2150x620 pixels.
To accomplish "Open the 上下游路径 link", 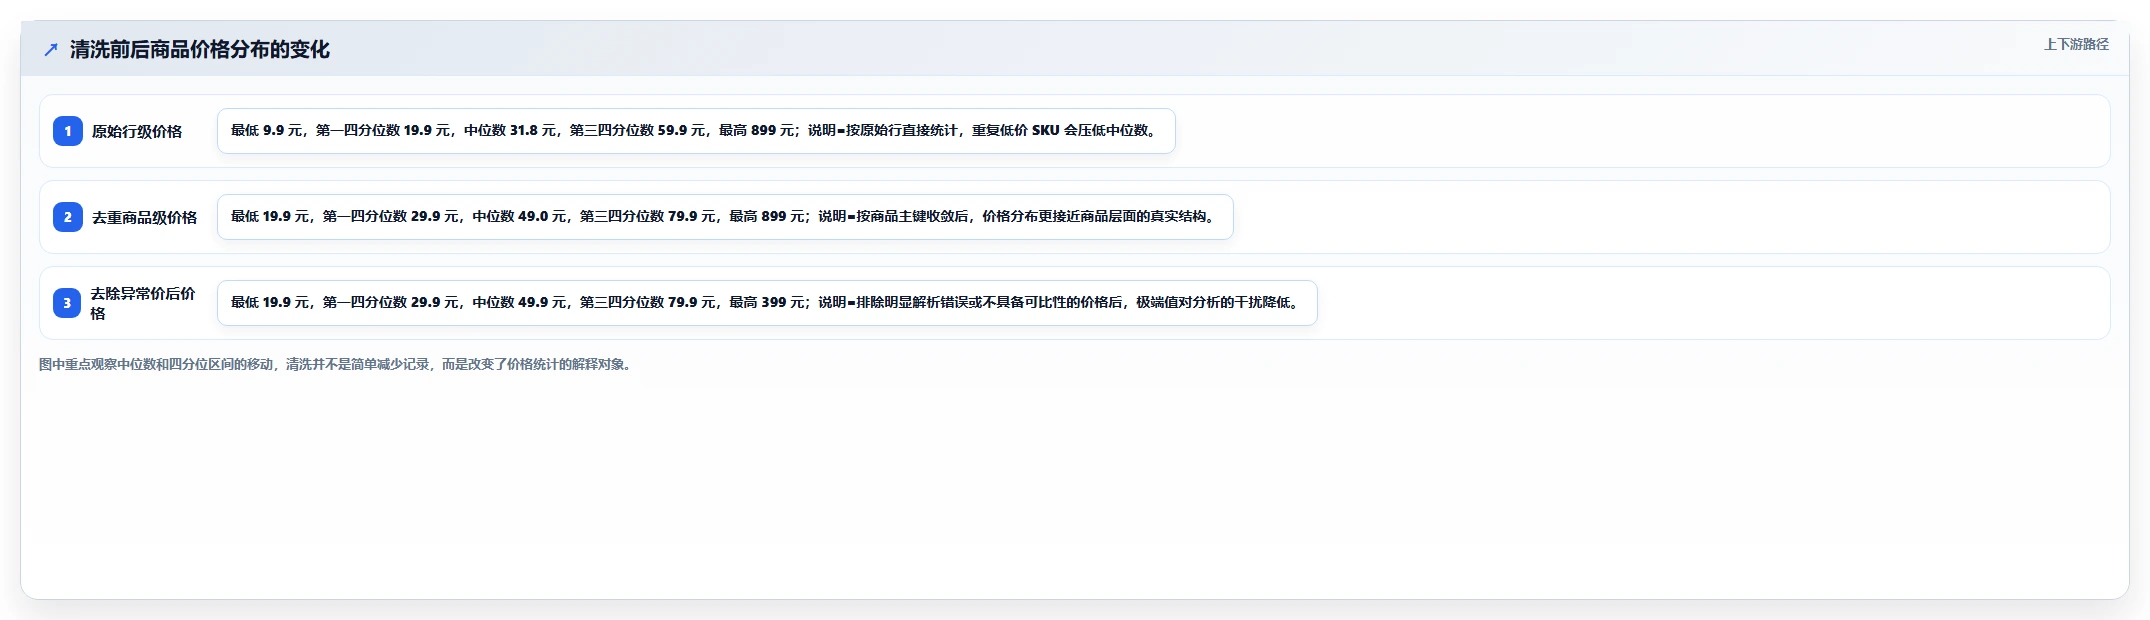I will coord(2076,44).
